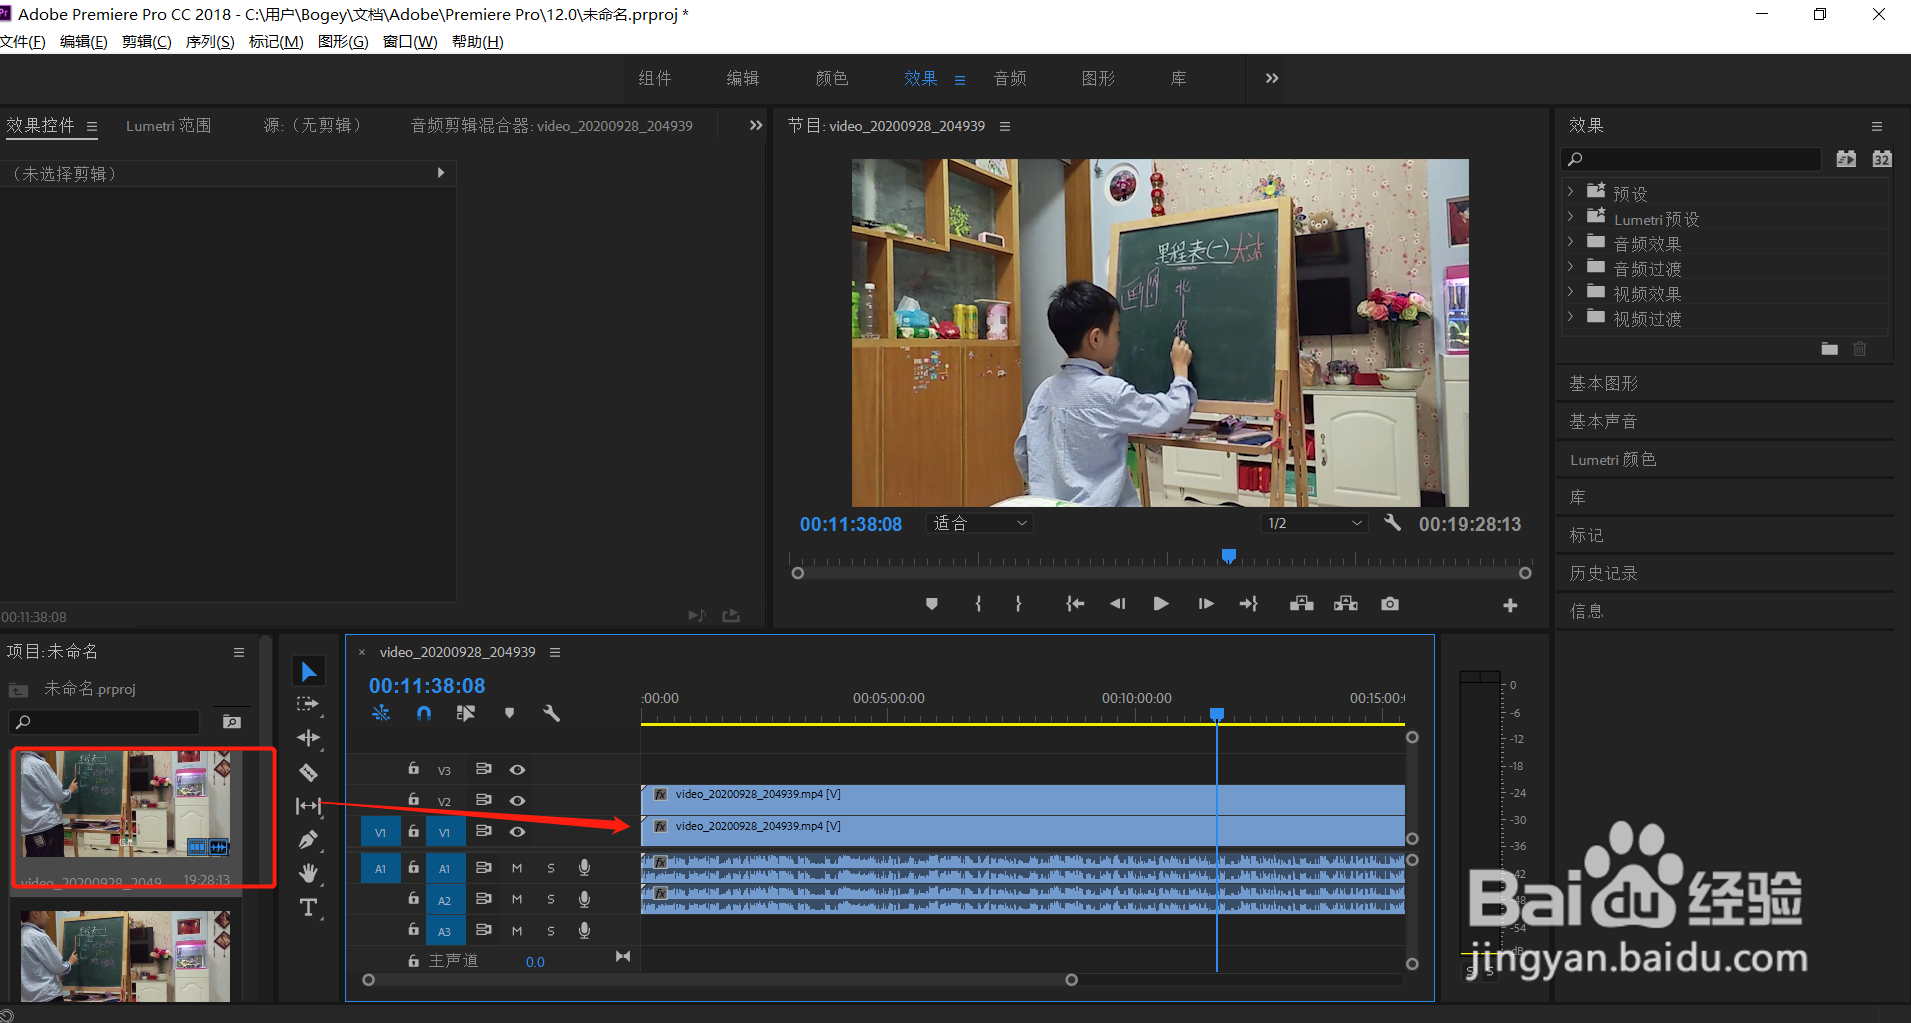Image resolution: width=1911 pixels, height=1023 pixels.
Task: Select the Ripple Edit tool
Action: pyautogui.click(x=308, y=738)
